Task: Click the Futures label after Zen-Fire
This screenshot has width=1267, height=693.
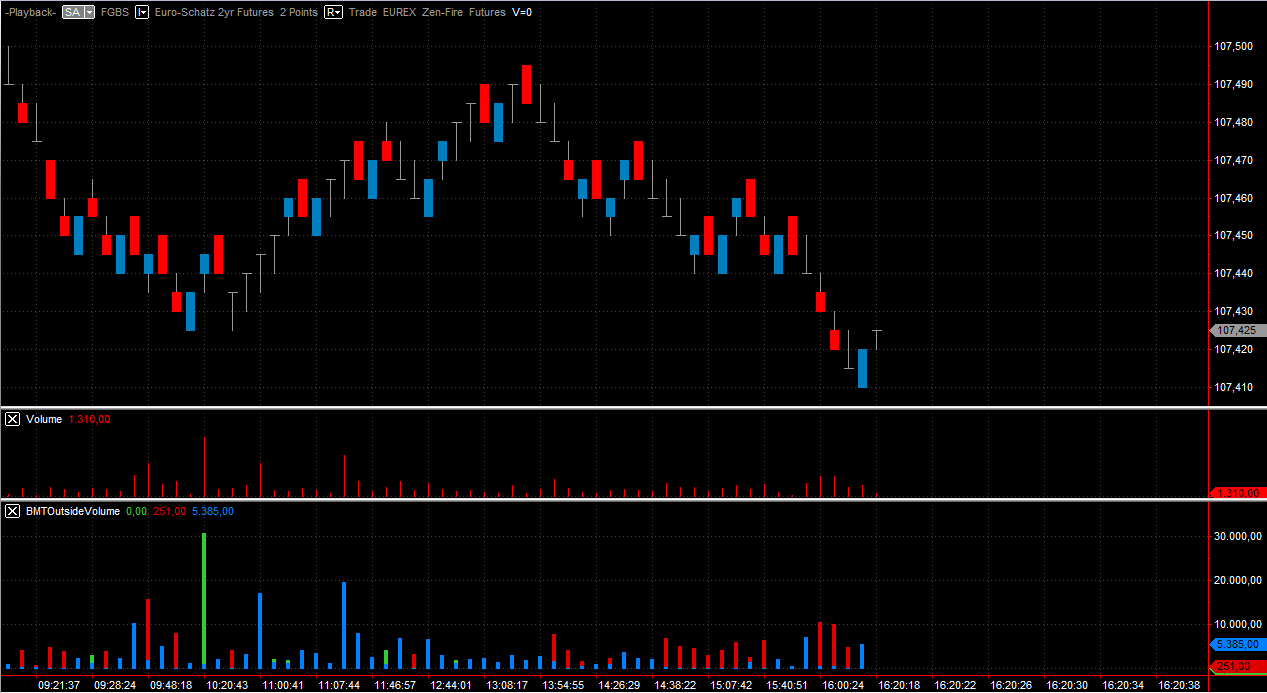Action: [x=488, y=12]
